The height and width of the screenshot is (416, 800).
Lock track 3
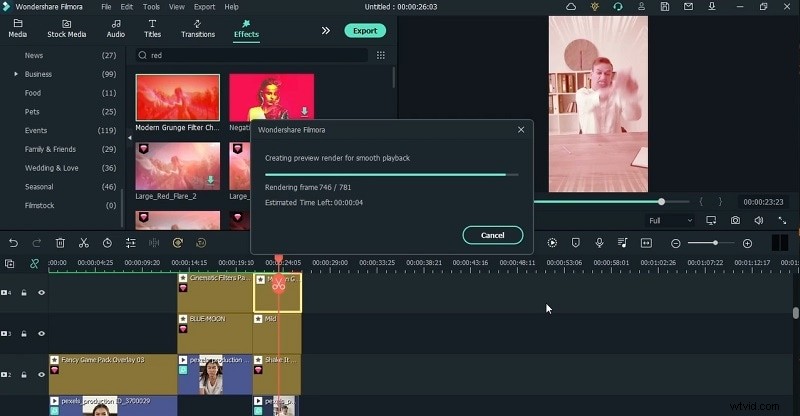click(23, 333)
